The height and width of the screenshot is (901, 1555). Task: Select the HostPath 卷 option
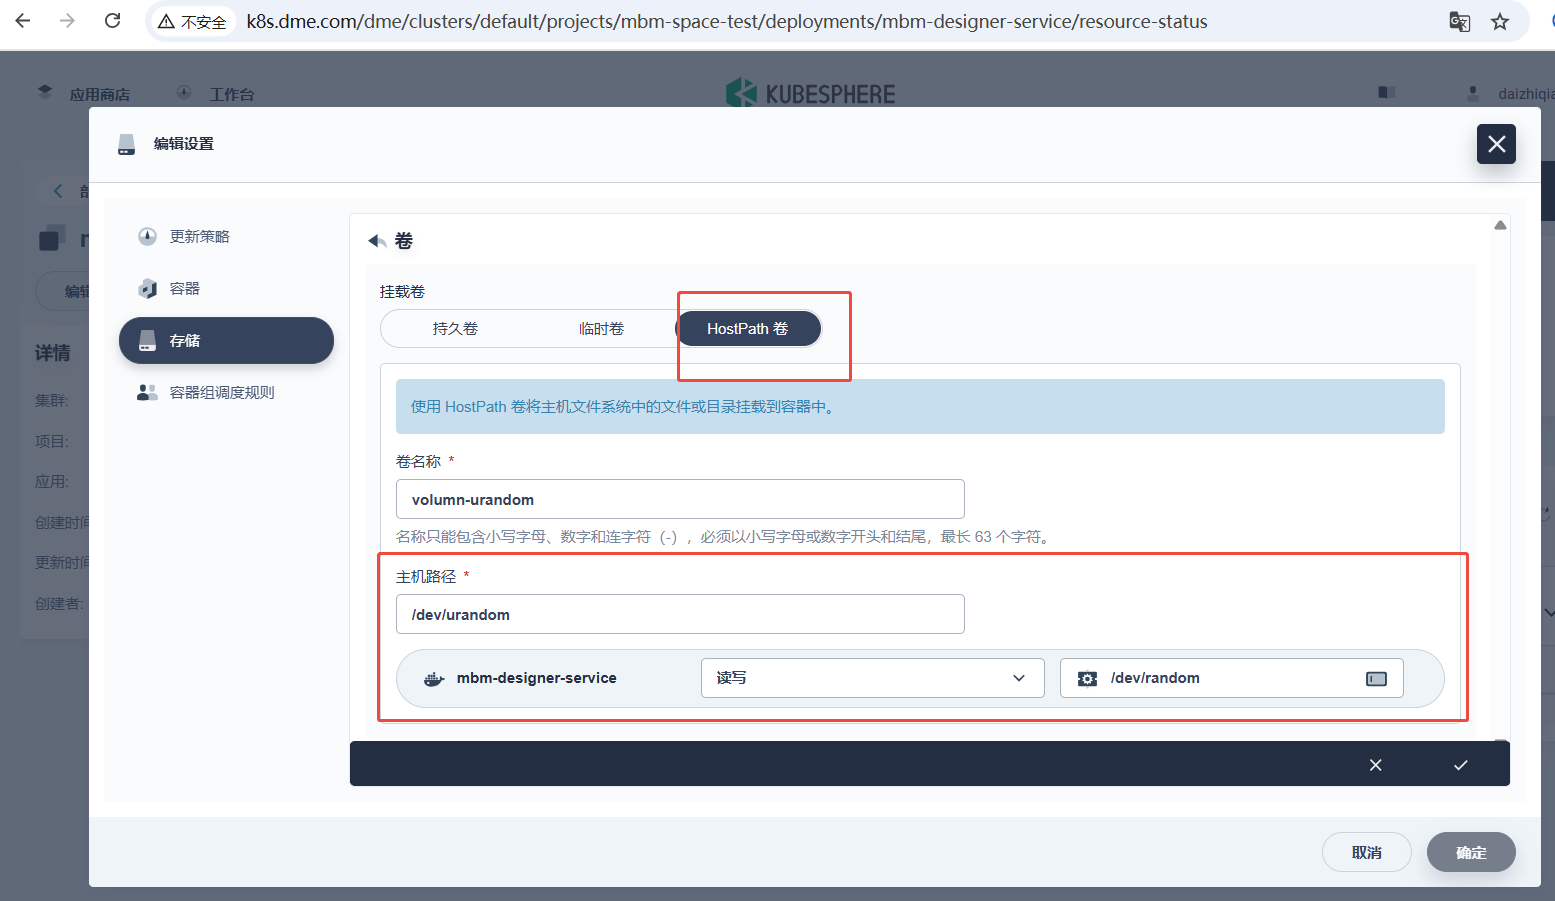click(748, 329)
